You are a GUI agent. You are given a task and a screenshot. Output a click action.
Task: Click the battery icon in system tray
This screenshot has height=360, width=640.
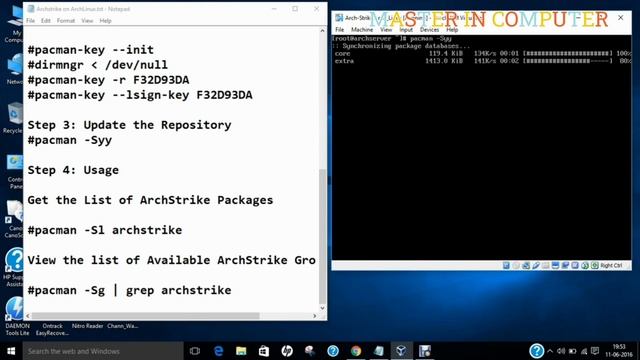[x=573, y=351]
